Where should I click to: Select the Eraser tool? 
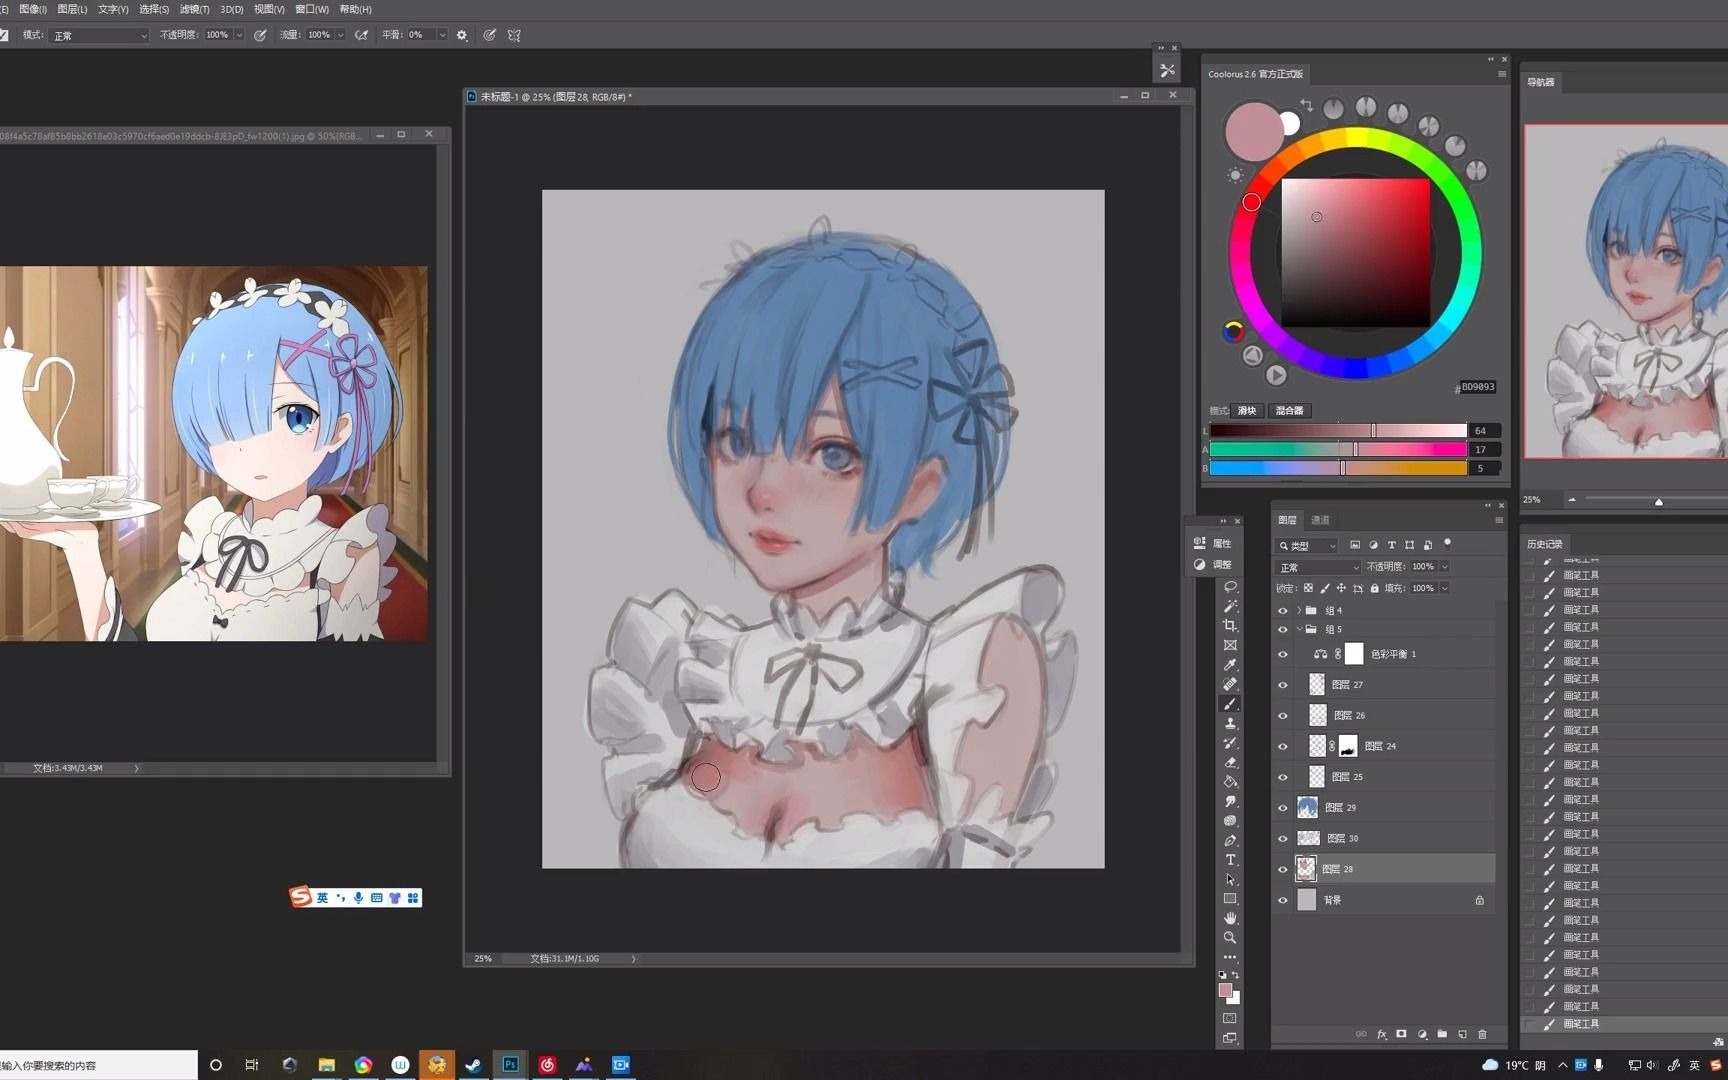(x=1230, y=762)
